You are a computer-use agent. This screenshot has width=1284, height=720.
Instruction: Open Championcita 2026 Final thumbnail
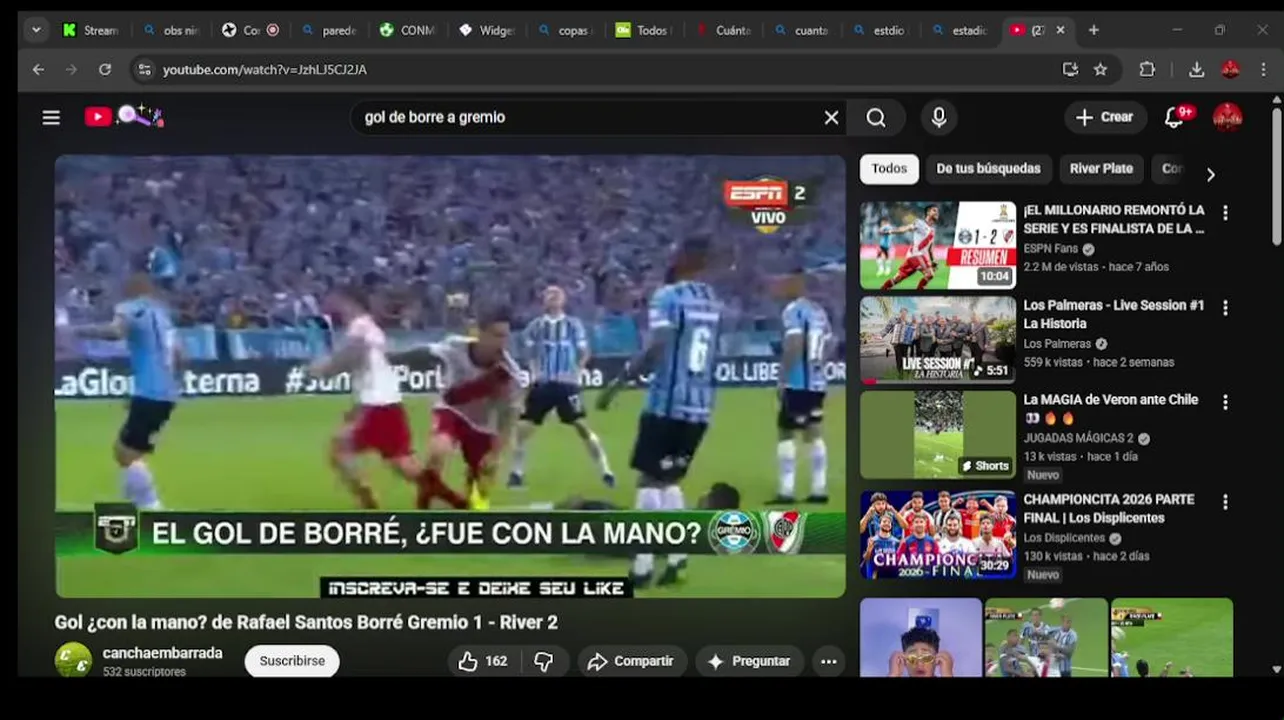(938, 534)
